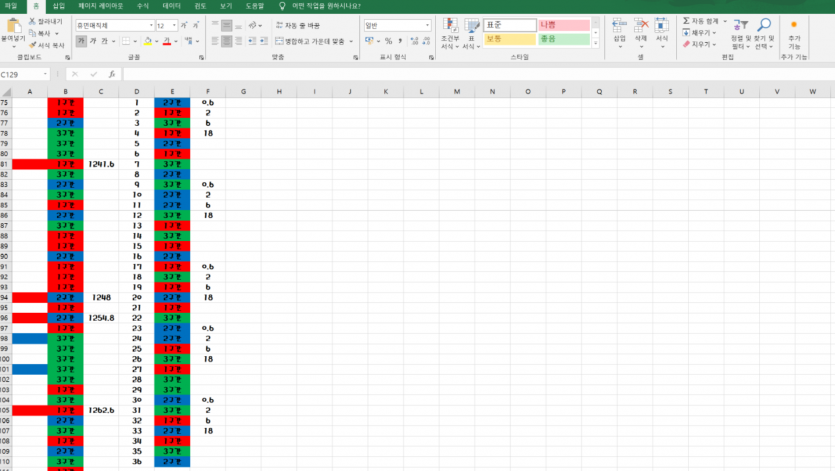This screenshot has height=471, width=835.
Task: Open Sort & Filter (정렬 및 필터)
Action: point(740,34)
